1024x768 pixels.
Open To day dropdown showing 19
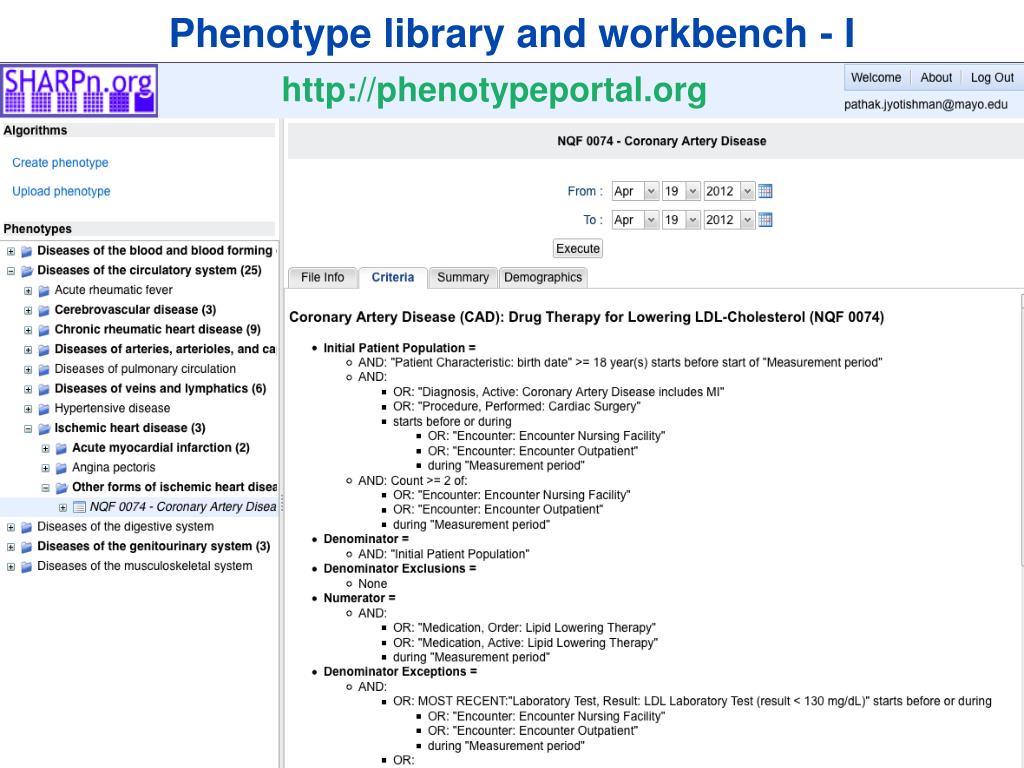(681, 220)
